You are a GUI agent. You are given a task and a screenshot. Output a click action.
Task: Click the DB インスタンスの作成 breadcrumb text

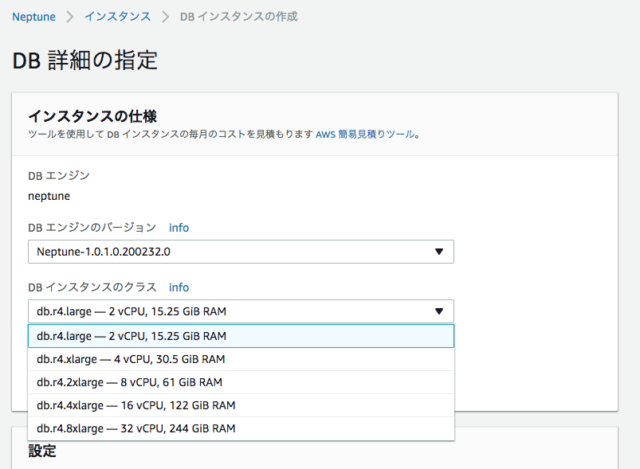tap(239, 17)
